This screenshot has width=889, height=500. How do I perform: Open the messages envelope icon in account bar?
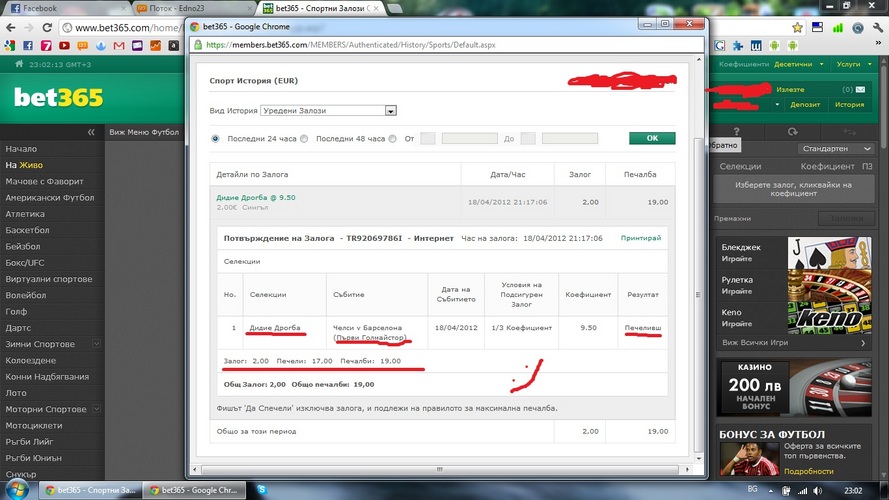pos(860,90)
